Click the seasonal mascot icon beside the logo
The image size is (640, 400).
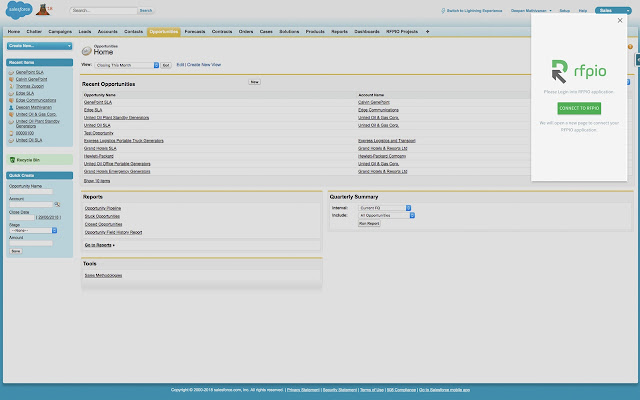(43, 9)
